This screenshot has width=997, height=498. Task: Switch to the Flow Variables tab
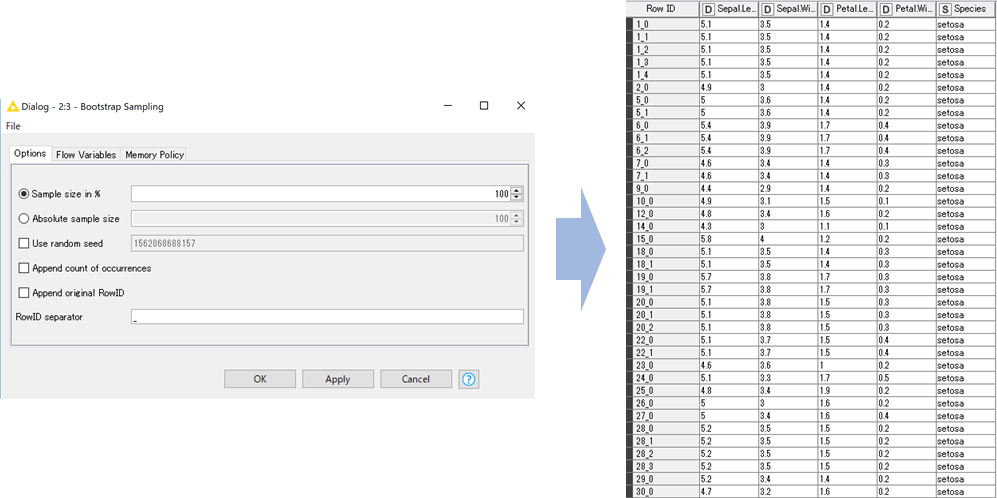(86, 155)
